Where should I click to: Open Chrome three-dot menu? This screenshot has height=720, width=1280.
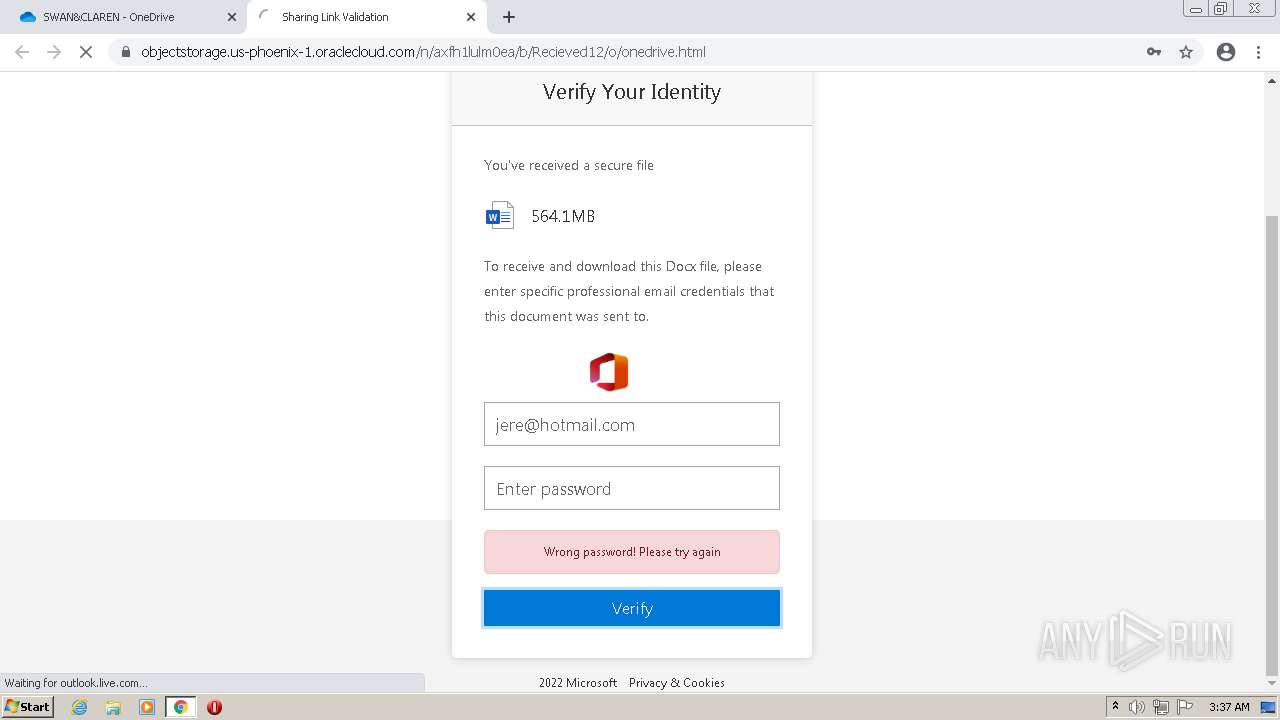coord(1258,52)
